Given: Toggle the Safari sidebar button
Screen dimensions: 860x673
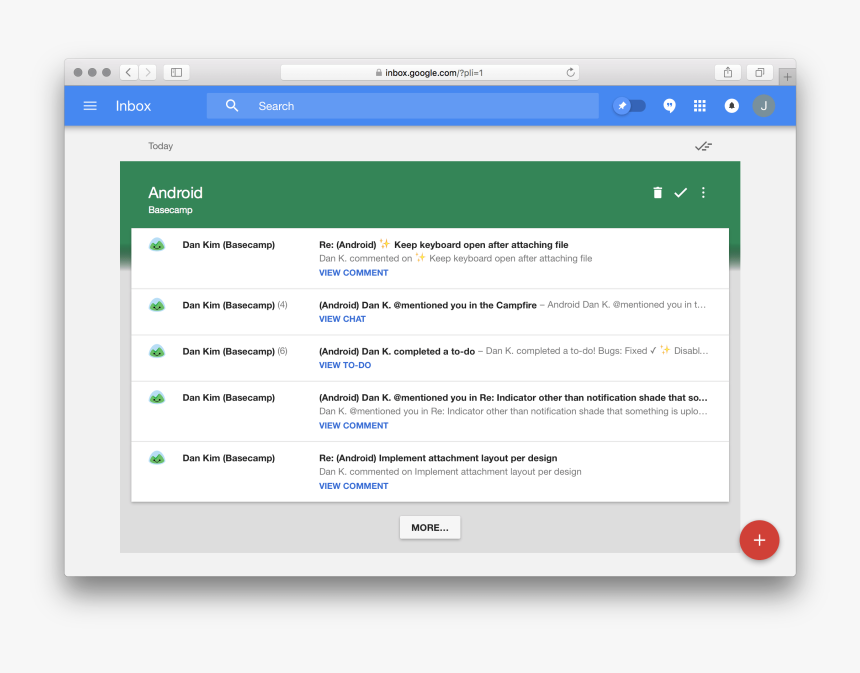Looking at the screenshot, I should coord(177,72).
